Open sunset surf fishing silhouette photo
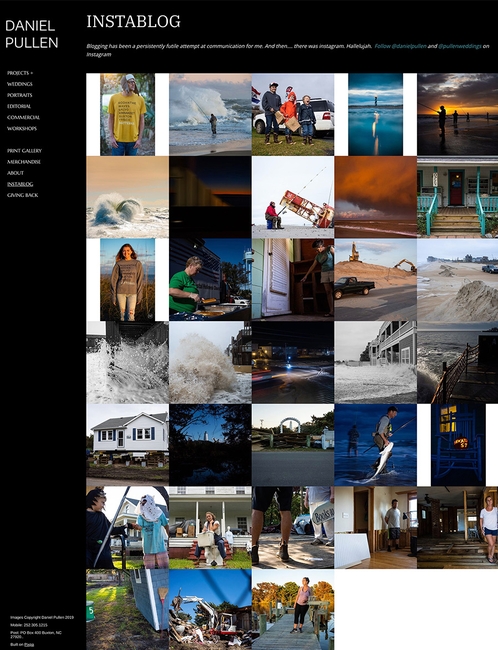 tap(458, 115)
